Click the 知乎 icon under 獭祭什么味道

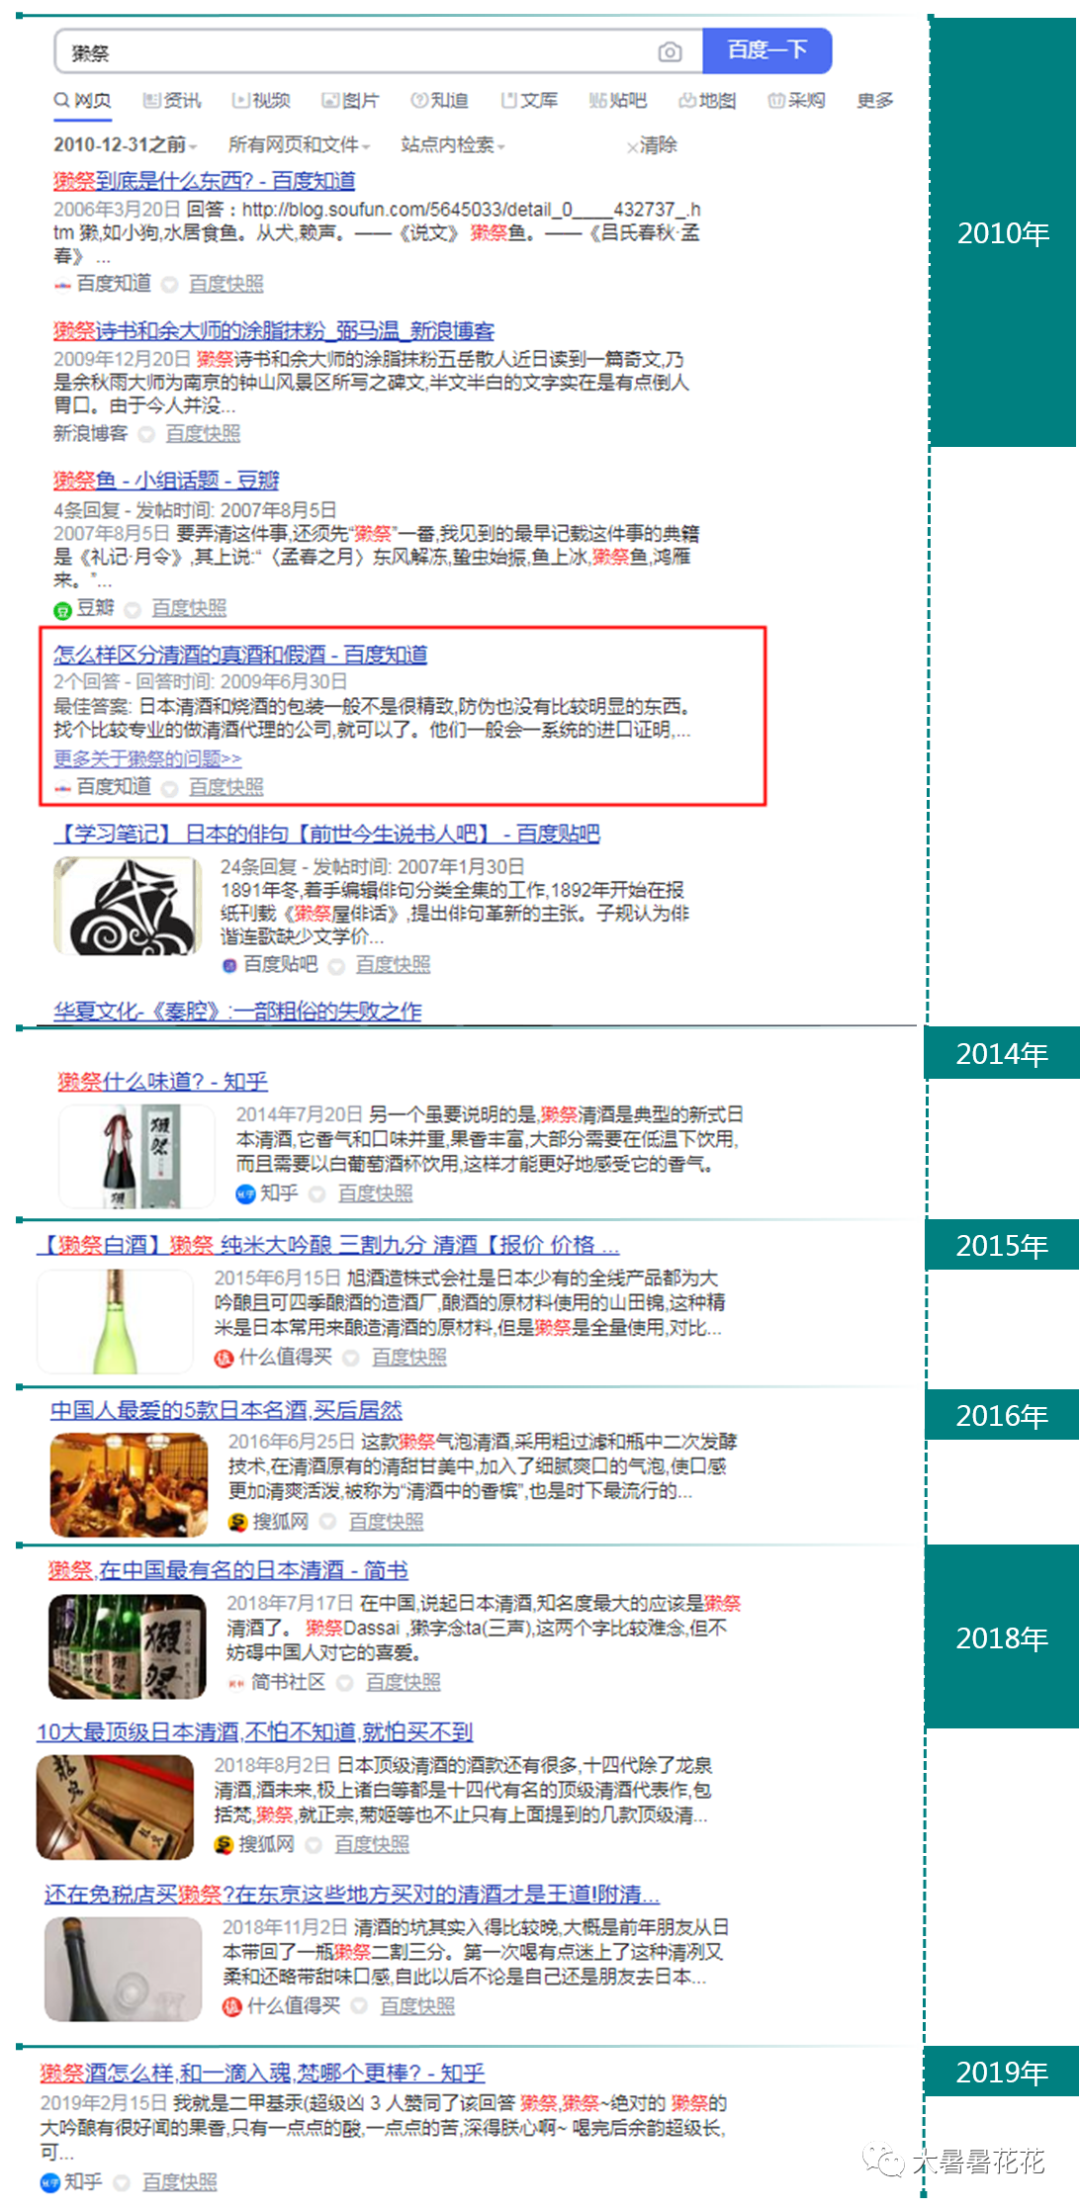coord(245,1194)
